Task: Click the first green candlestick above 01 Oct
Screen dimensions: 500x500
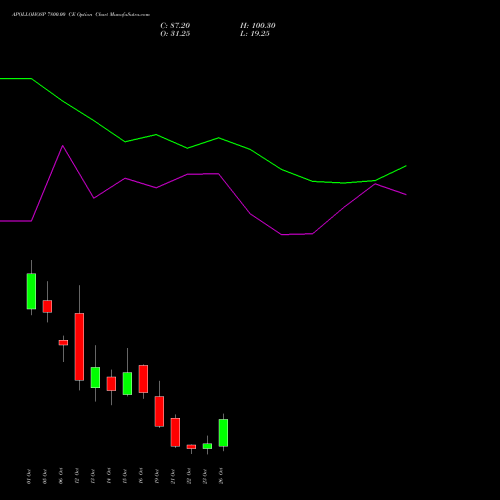Action: (x=31, y=291)
